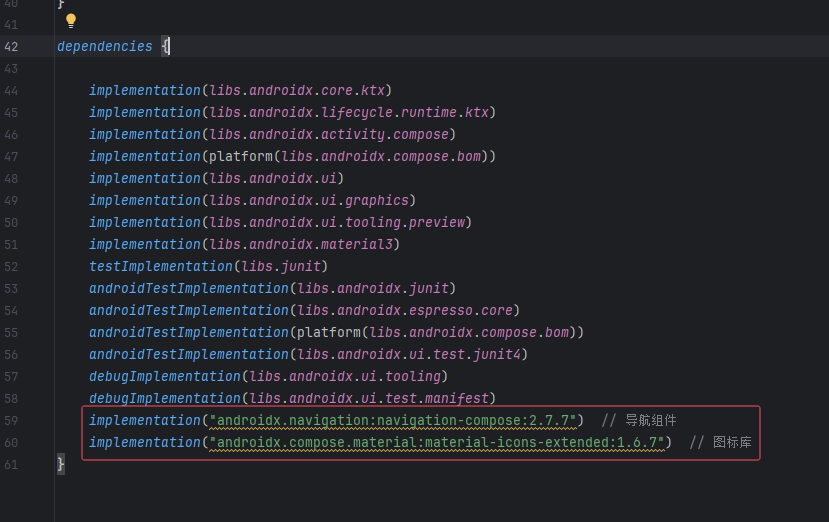Screen dimensions: 829x522
Task: Click debugImplementation libs.androidx.ui.test.manifest line
Action: (292, 398)
